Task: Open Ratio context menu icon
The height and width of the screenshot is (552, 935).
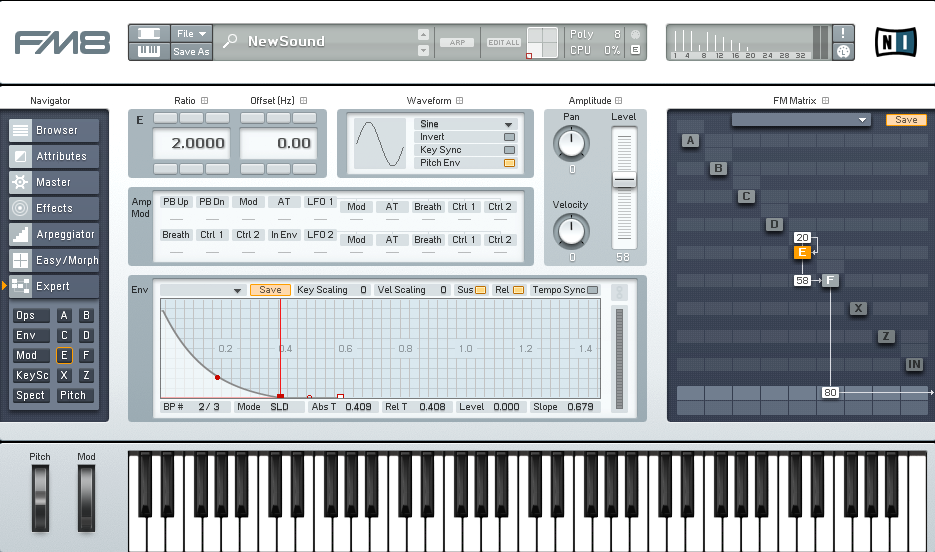Action: pos(205,101)
